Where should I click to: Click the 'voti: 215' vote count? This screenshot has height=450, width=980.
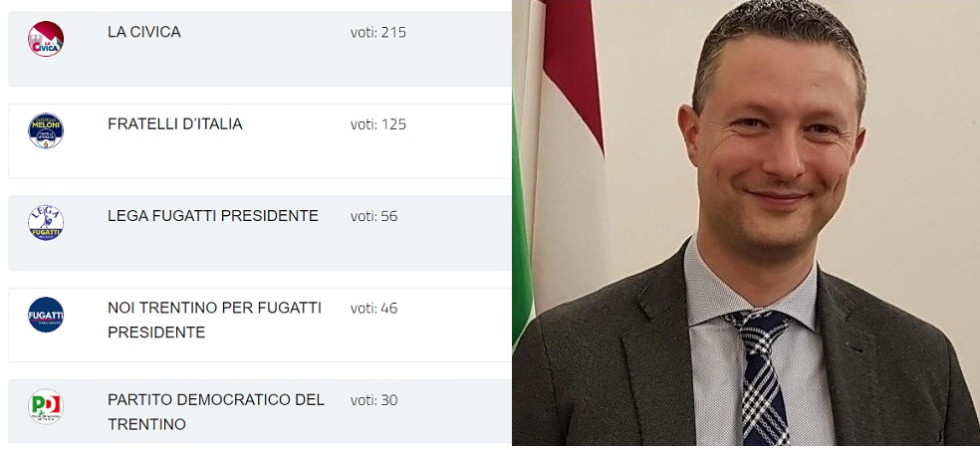(x=378, y=32)
